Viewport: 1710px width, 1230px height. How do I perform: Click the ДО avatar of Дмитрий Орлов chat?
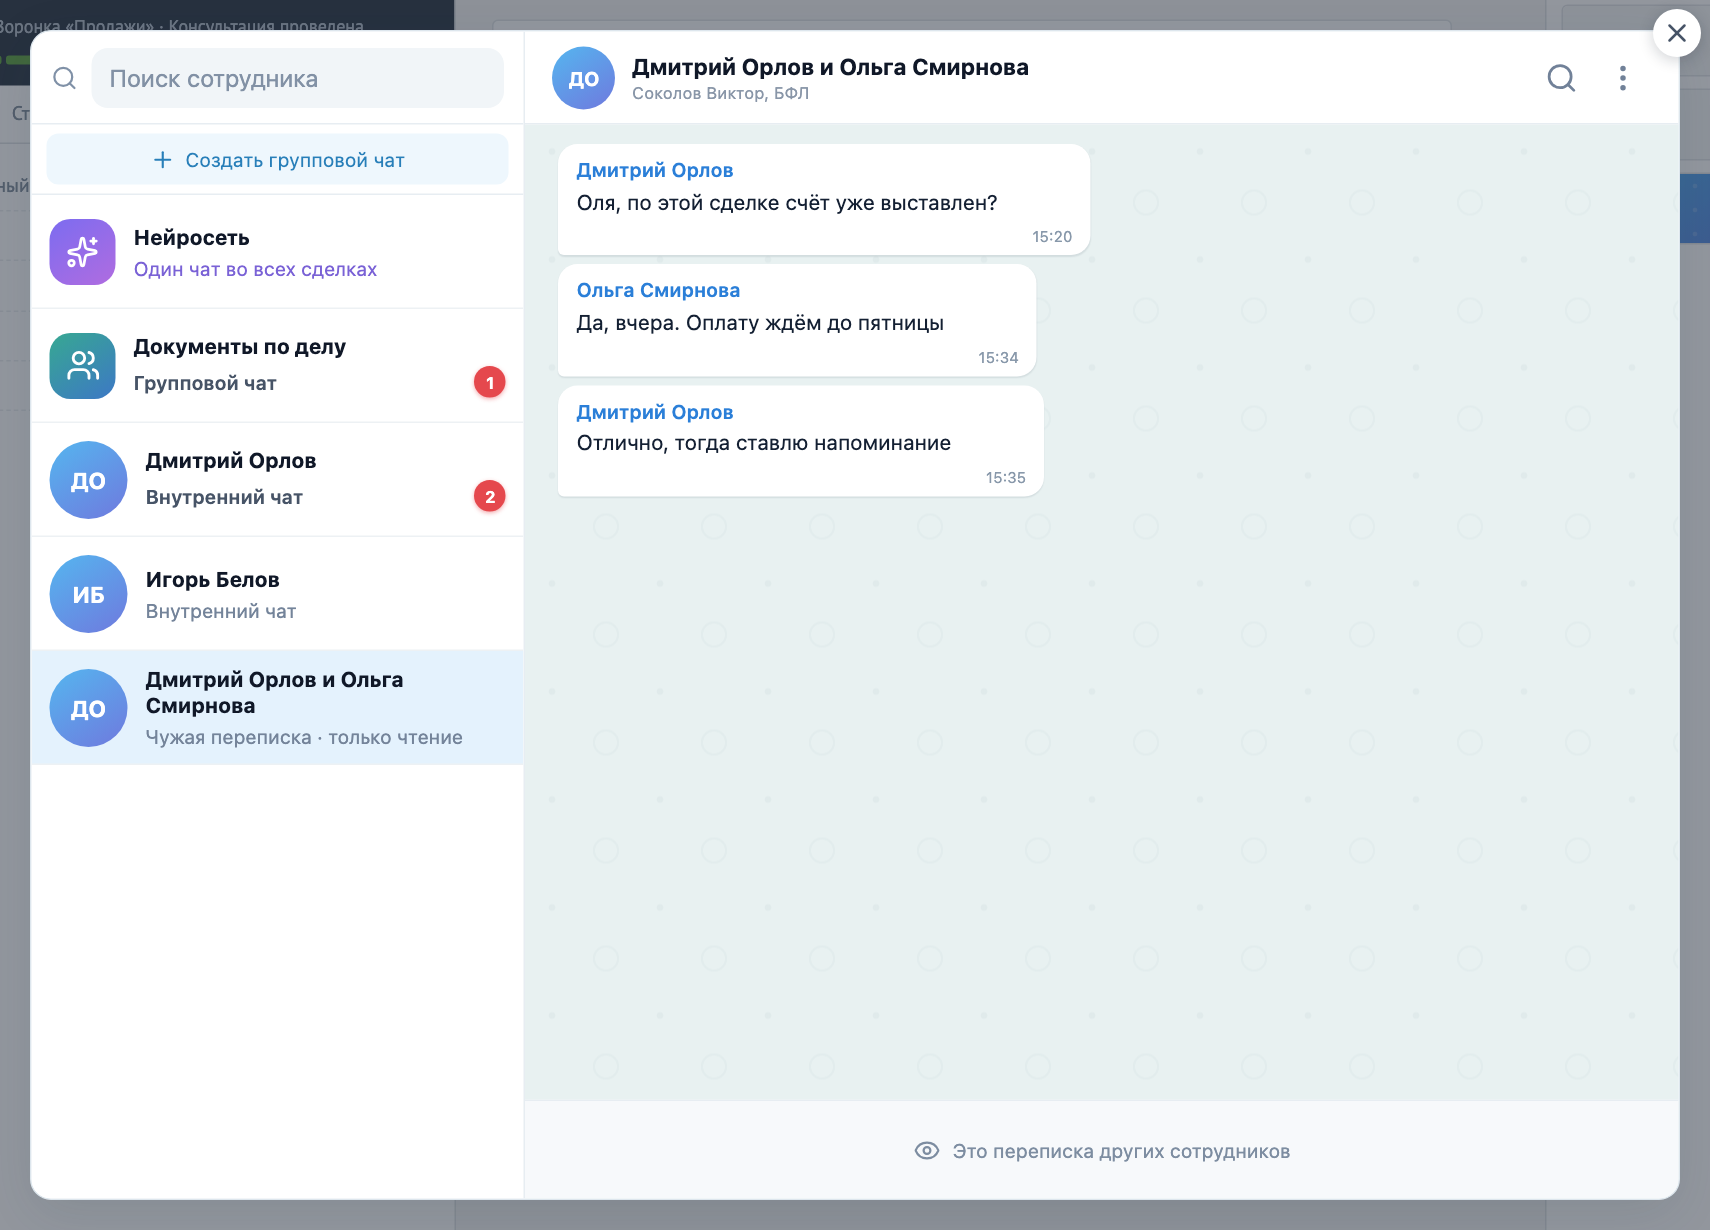88,480
